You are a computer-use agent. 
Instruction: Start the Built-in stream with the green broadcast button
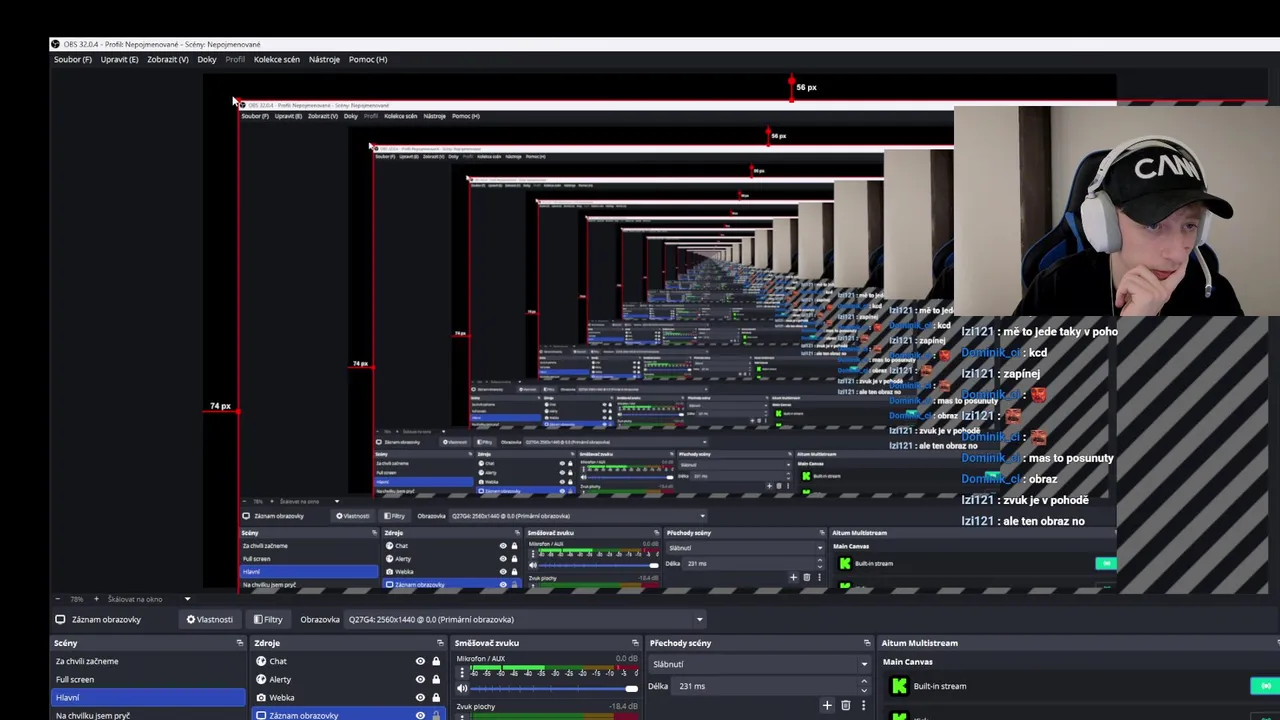(x=1265, y=686)
